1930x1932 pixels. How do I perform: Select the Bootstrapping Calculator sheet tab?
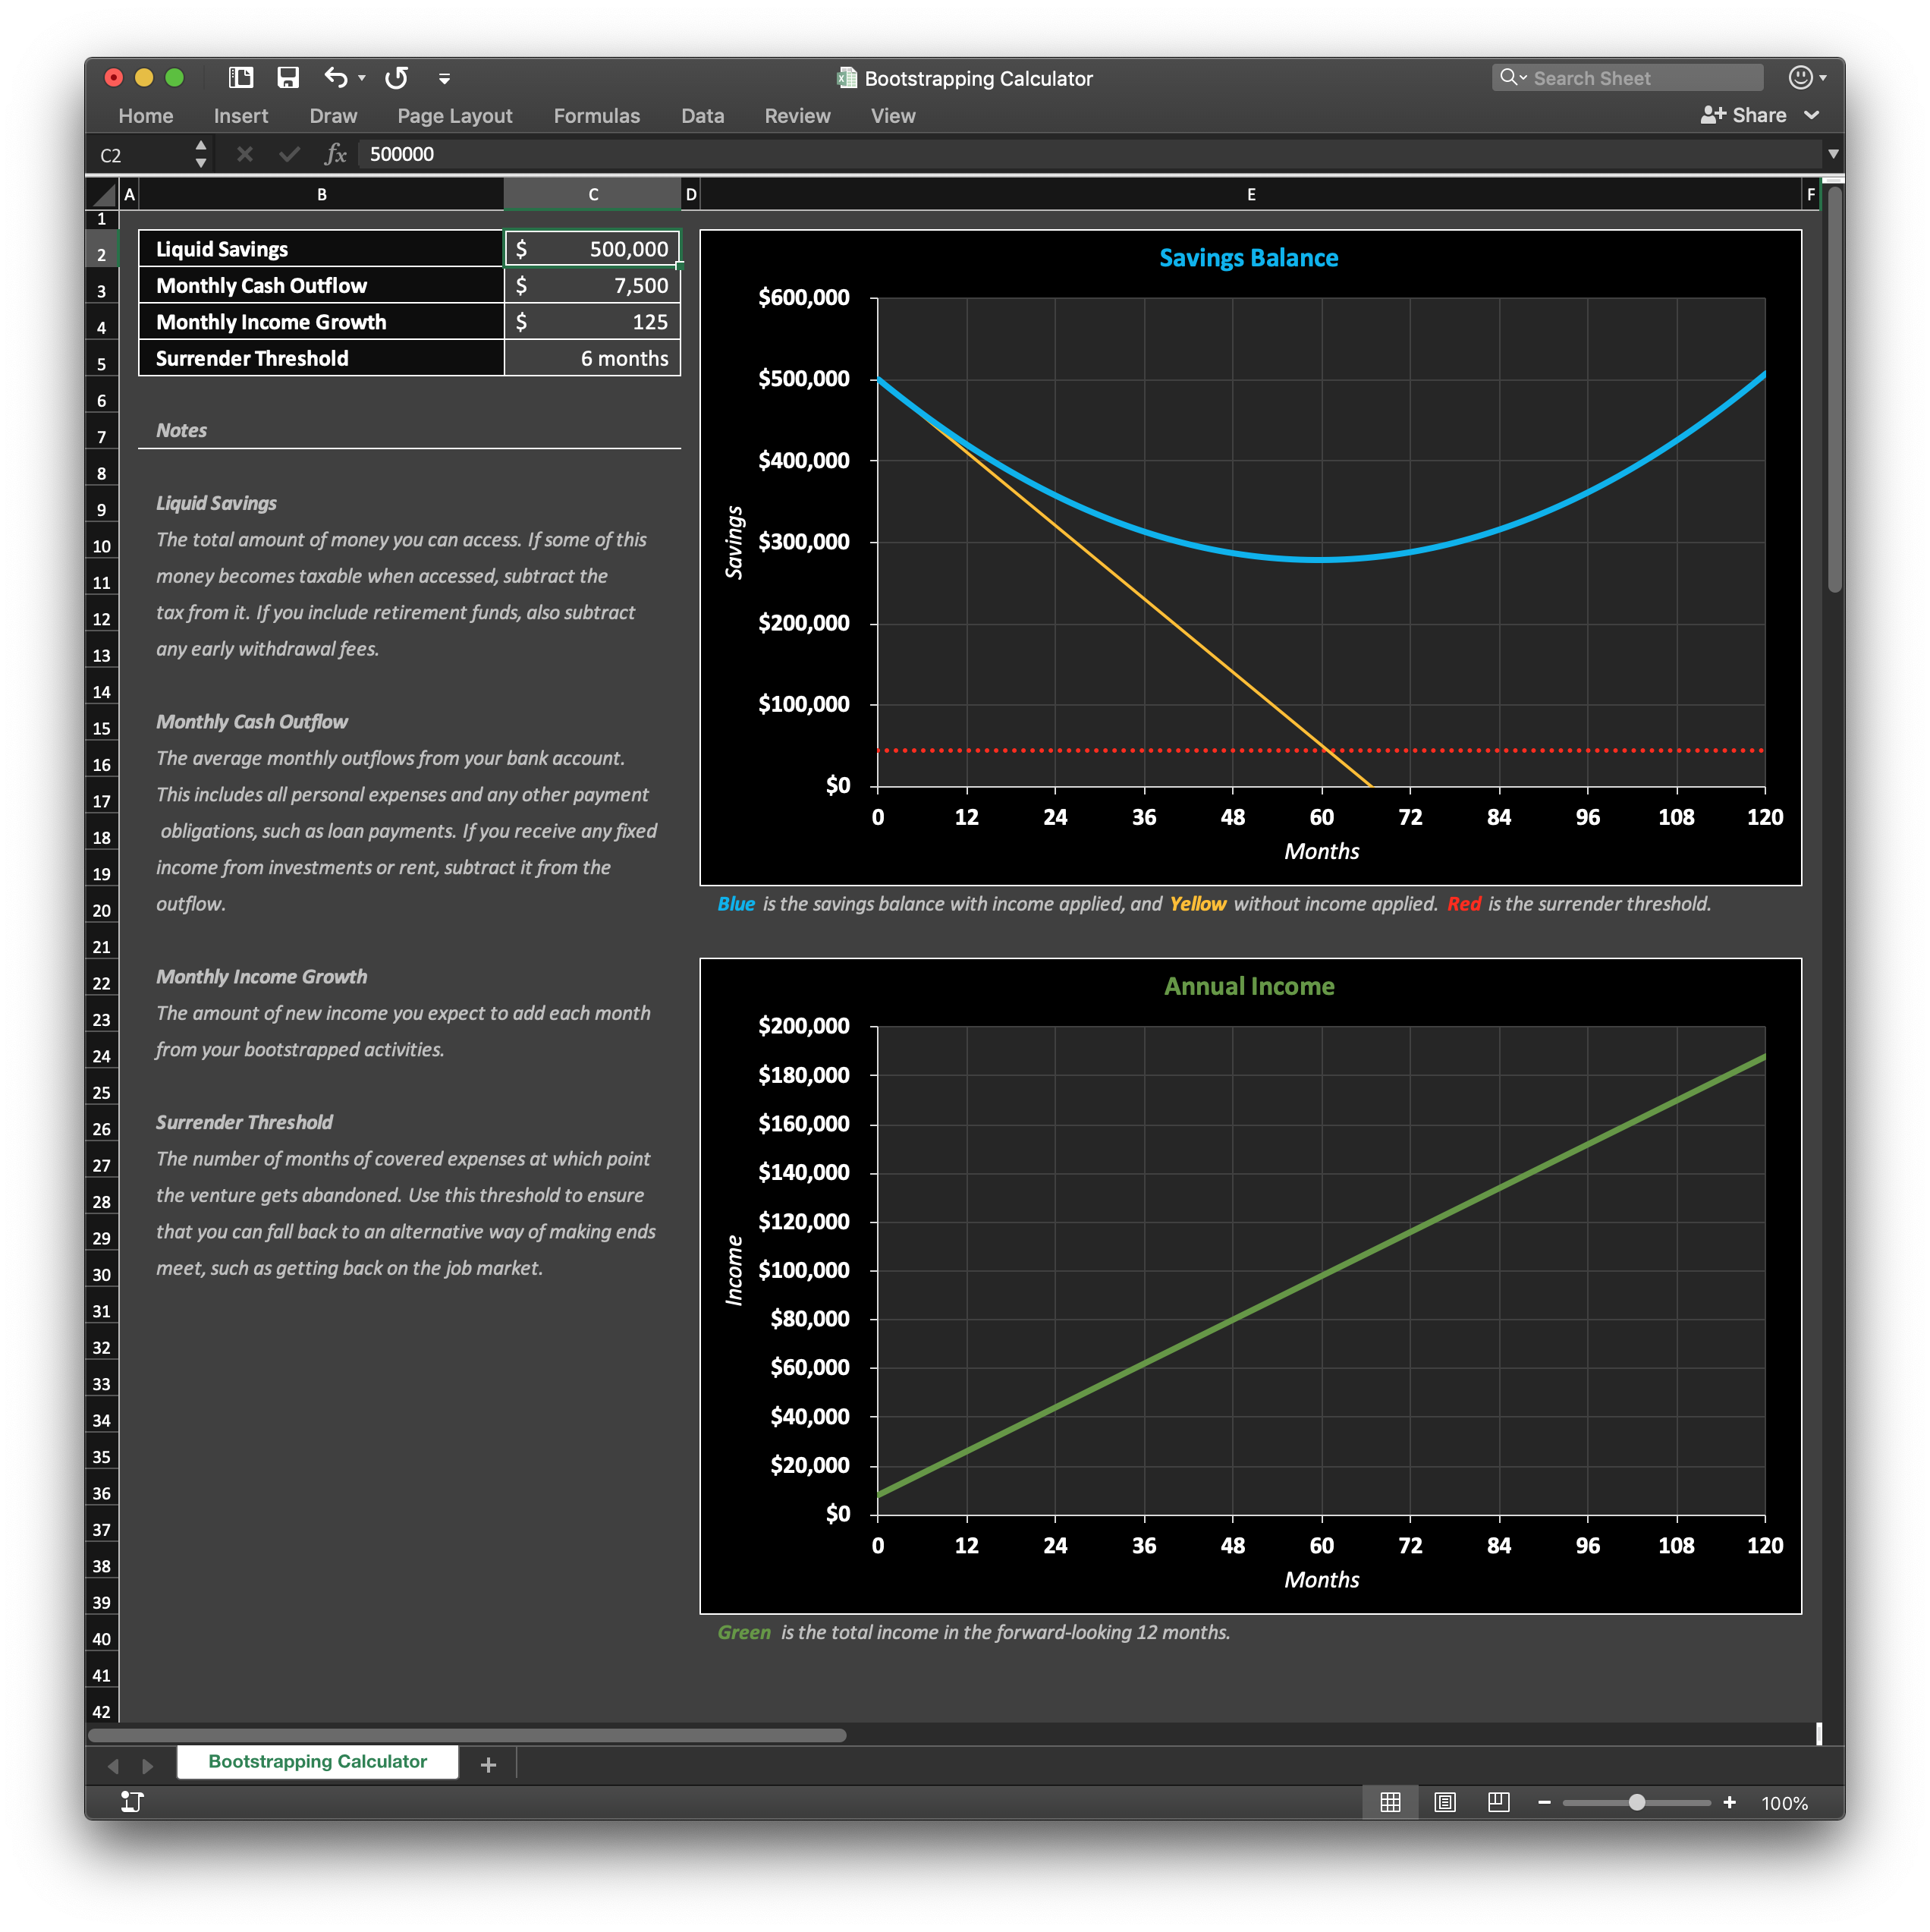[x=316, y=1762]
